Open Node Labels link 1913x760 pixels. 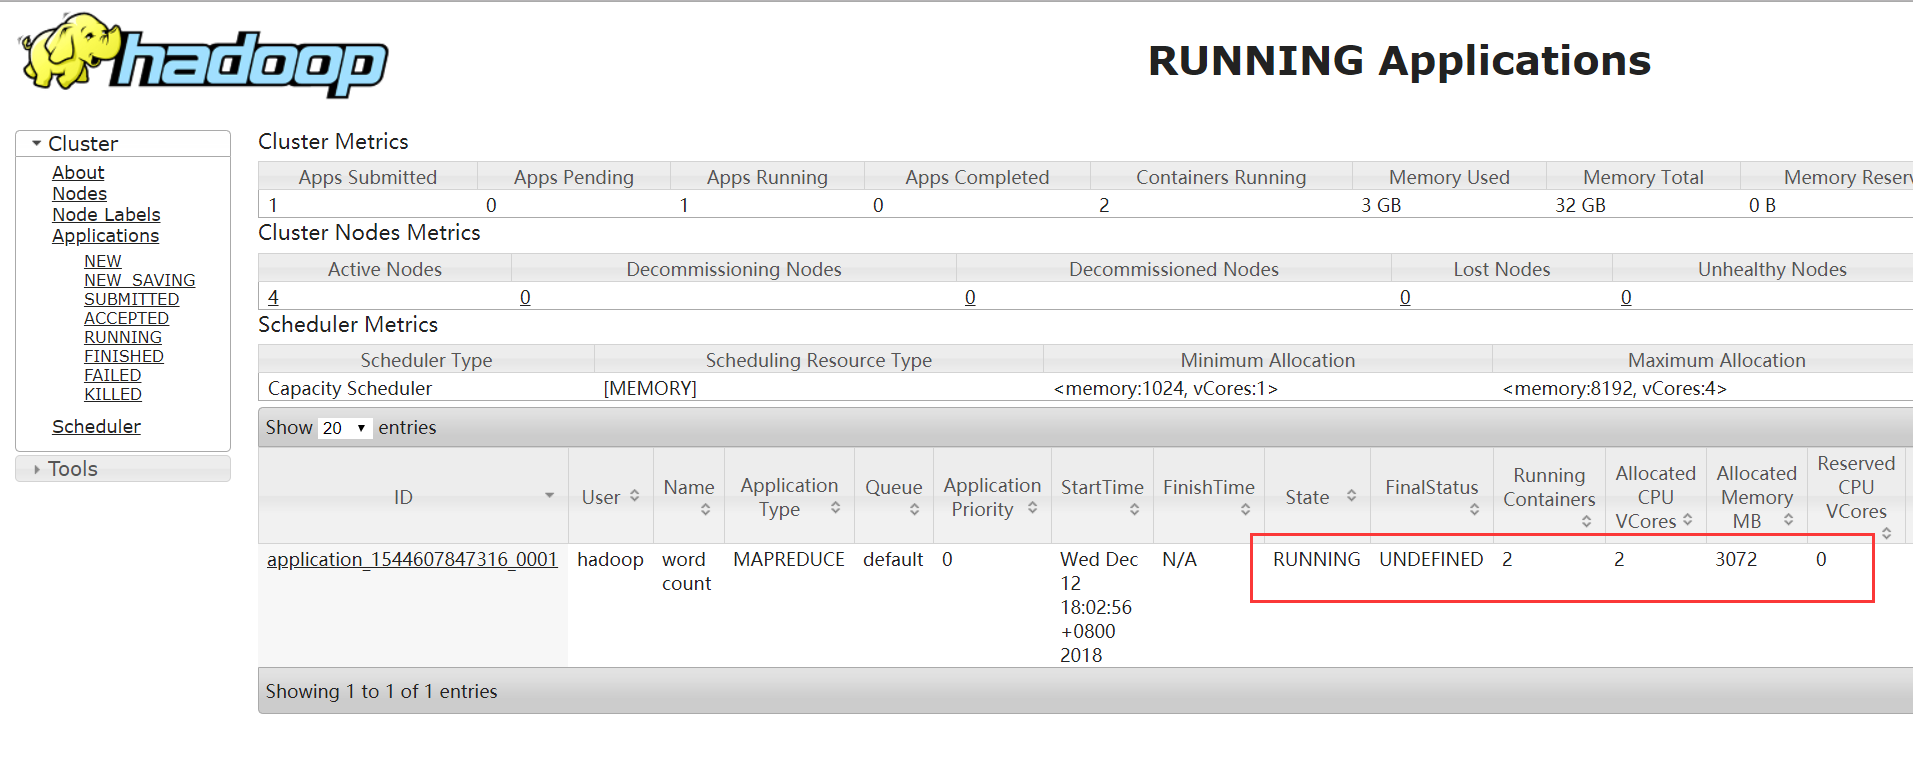click(106, 215)
